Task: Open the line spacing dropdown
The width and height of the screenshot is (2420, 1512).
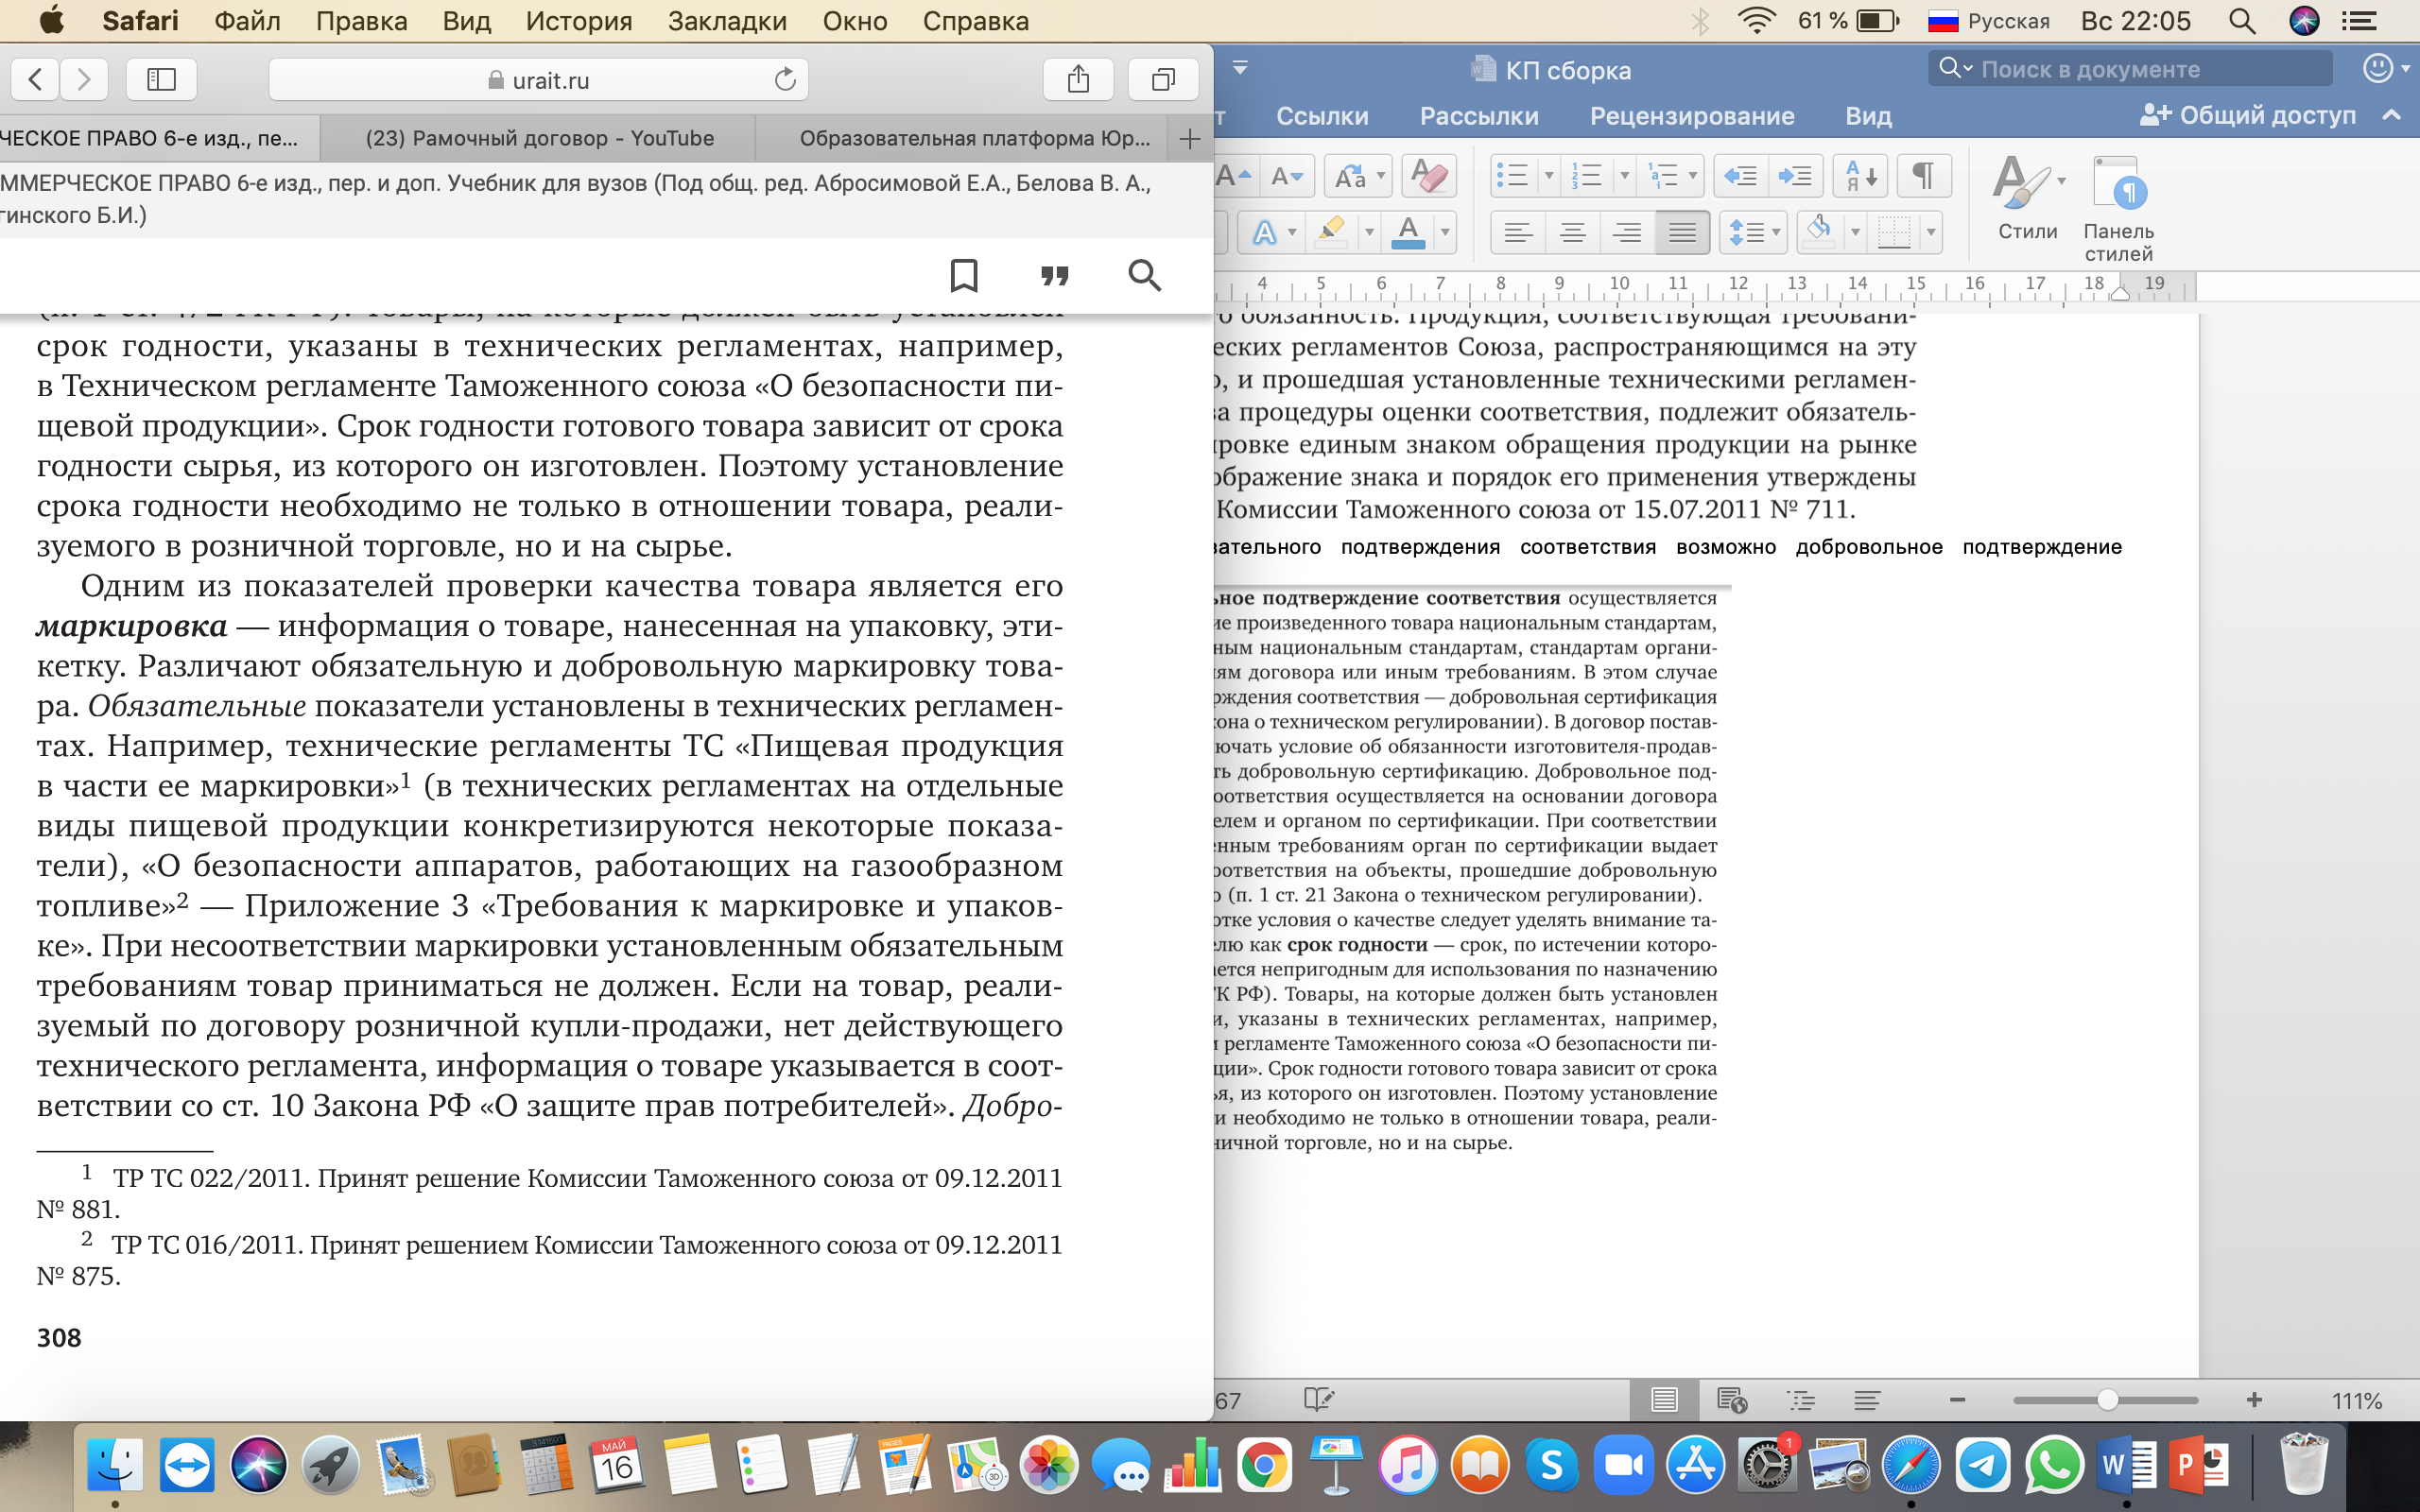Action: 1754,233
